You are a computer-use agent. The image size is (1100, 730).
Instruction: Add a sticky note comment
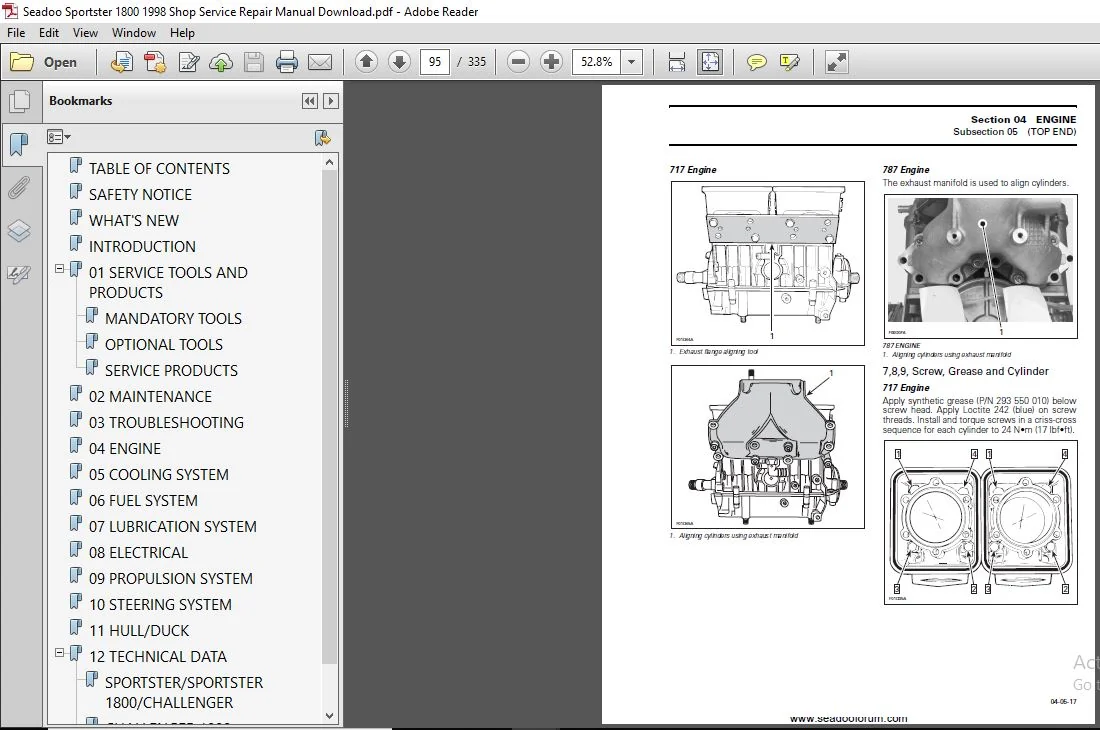(756, 62)
